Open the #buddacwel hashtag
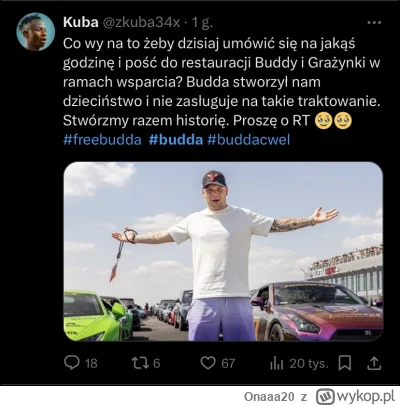The width and height of the screenshot is (400, 406). coord(249,140)
